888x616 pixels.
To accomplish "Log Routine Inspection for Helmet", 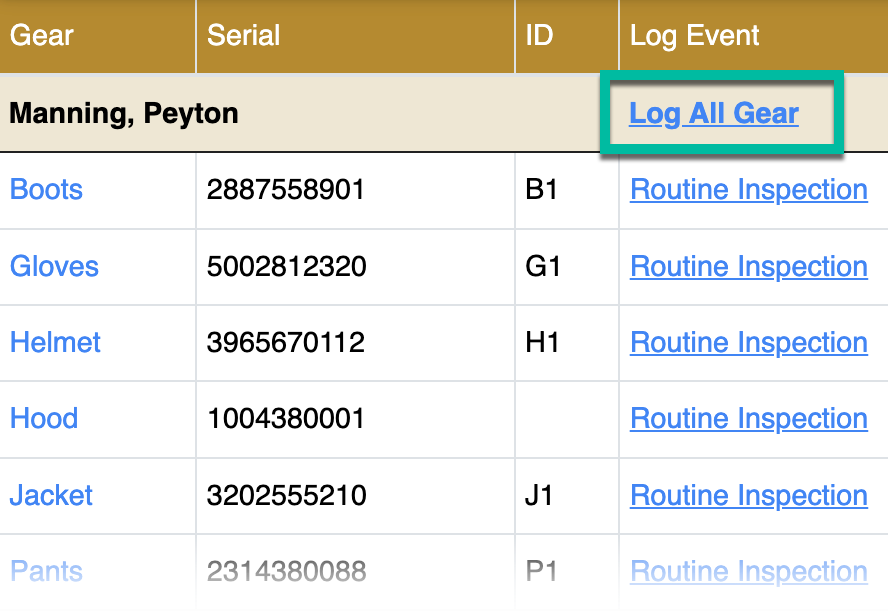I will (748, 343).
